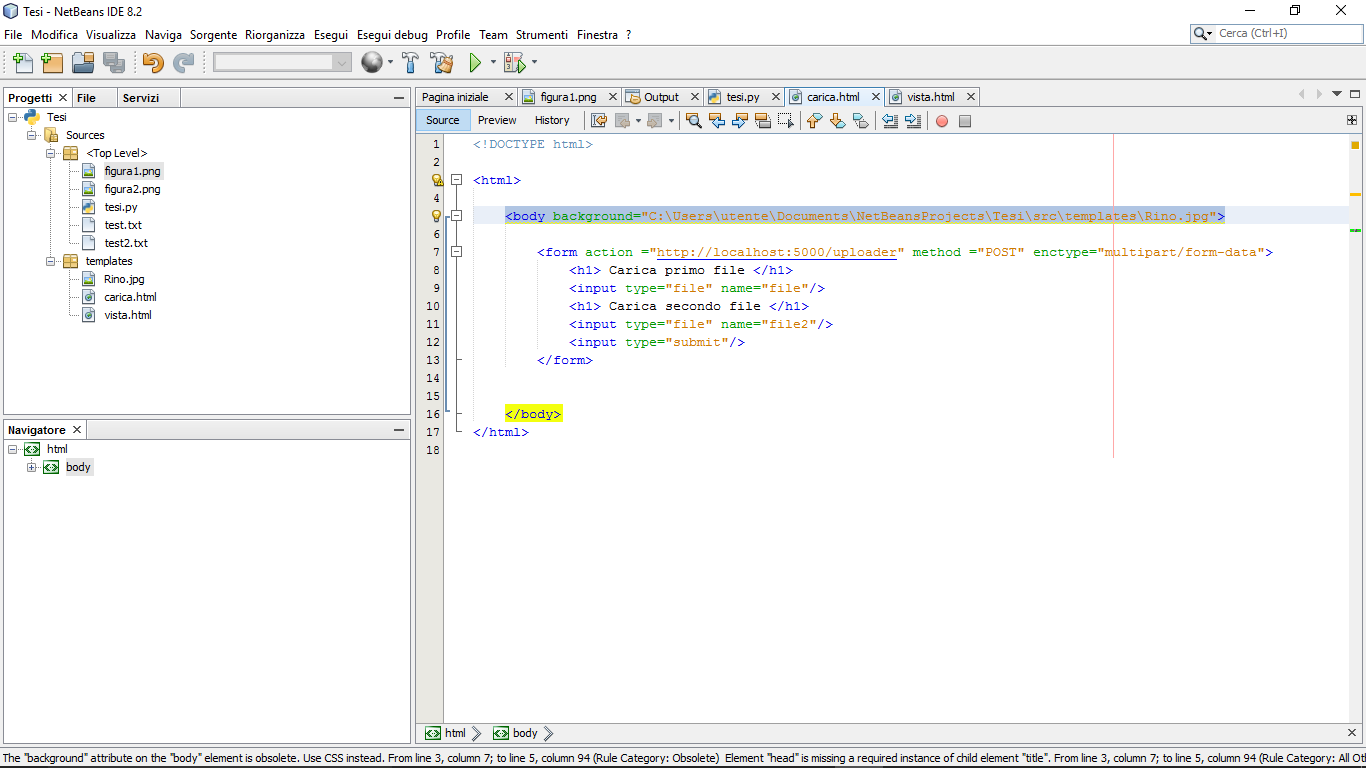The height and width of the screenshot is (768, 1366).
Task: Start macro recording red circle icon
Action: pyautogui.click(x=941, y=121)
